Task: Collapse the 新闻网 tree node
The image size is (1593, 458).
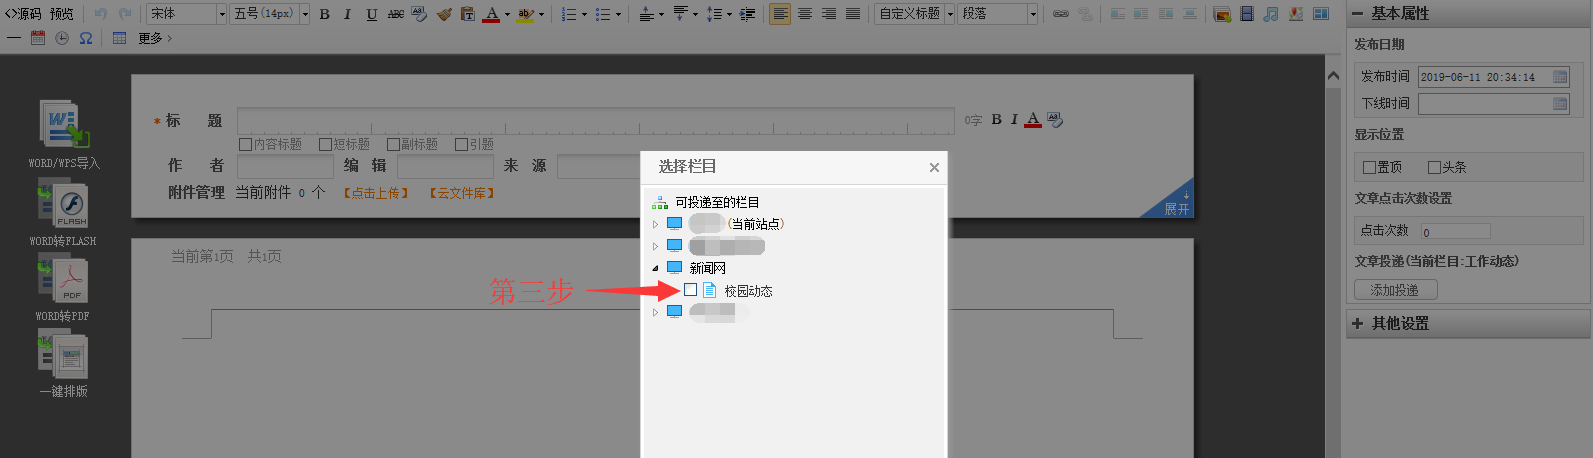Action: pos(656,268)
